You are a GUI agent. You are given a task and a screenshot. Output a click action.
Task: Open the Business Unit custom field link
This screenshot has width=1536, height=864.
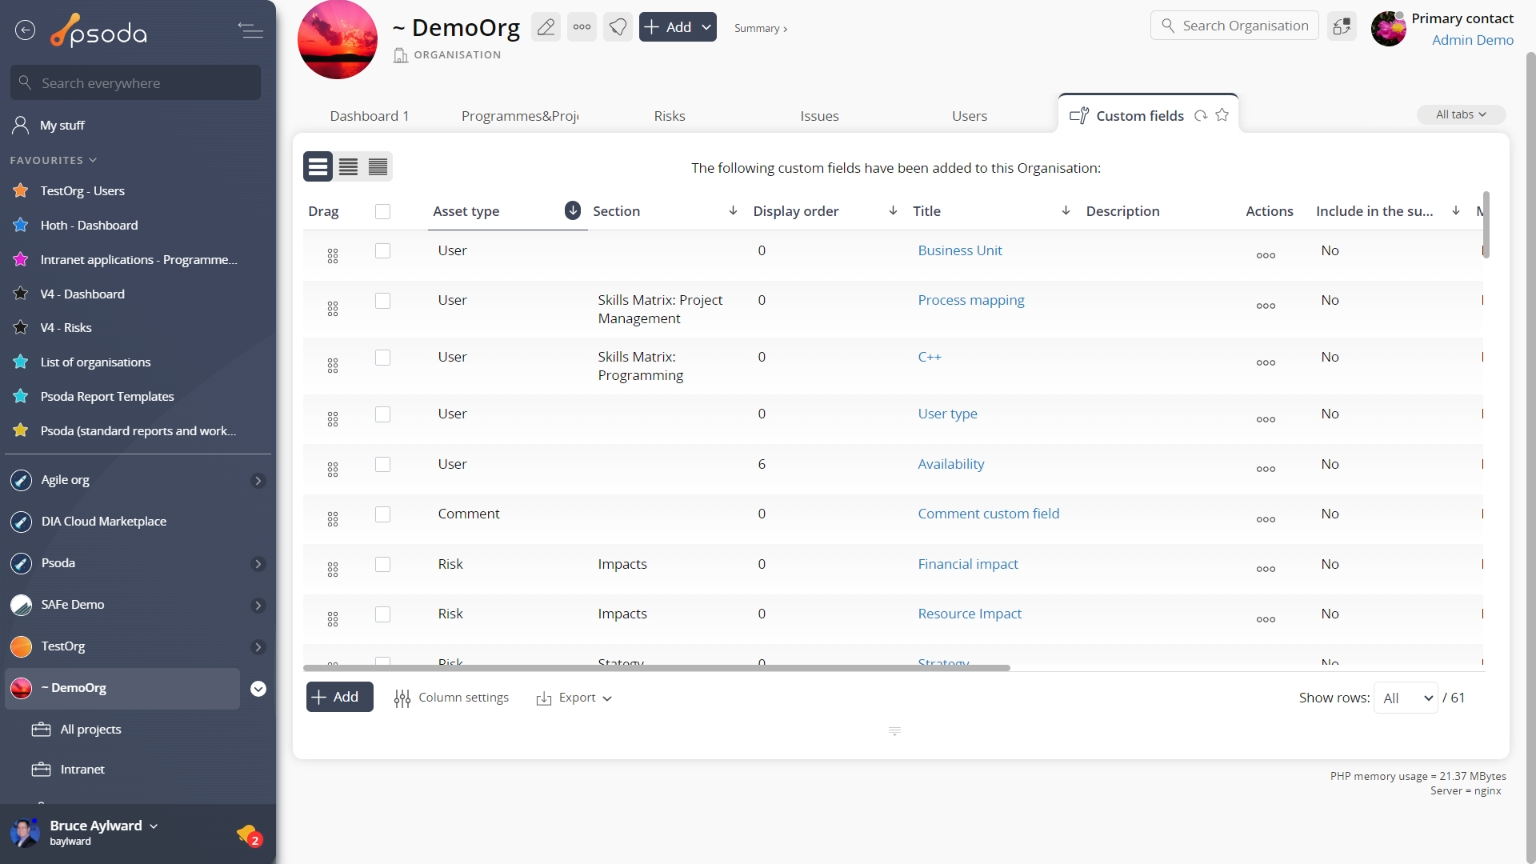tap(960, 251)
